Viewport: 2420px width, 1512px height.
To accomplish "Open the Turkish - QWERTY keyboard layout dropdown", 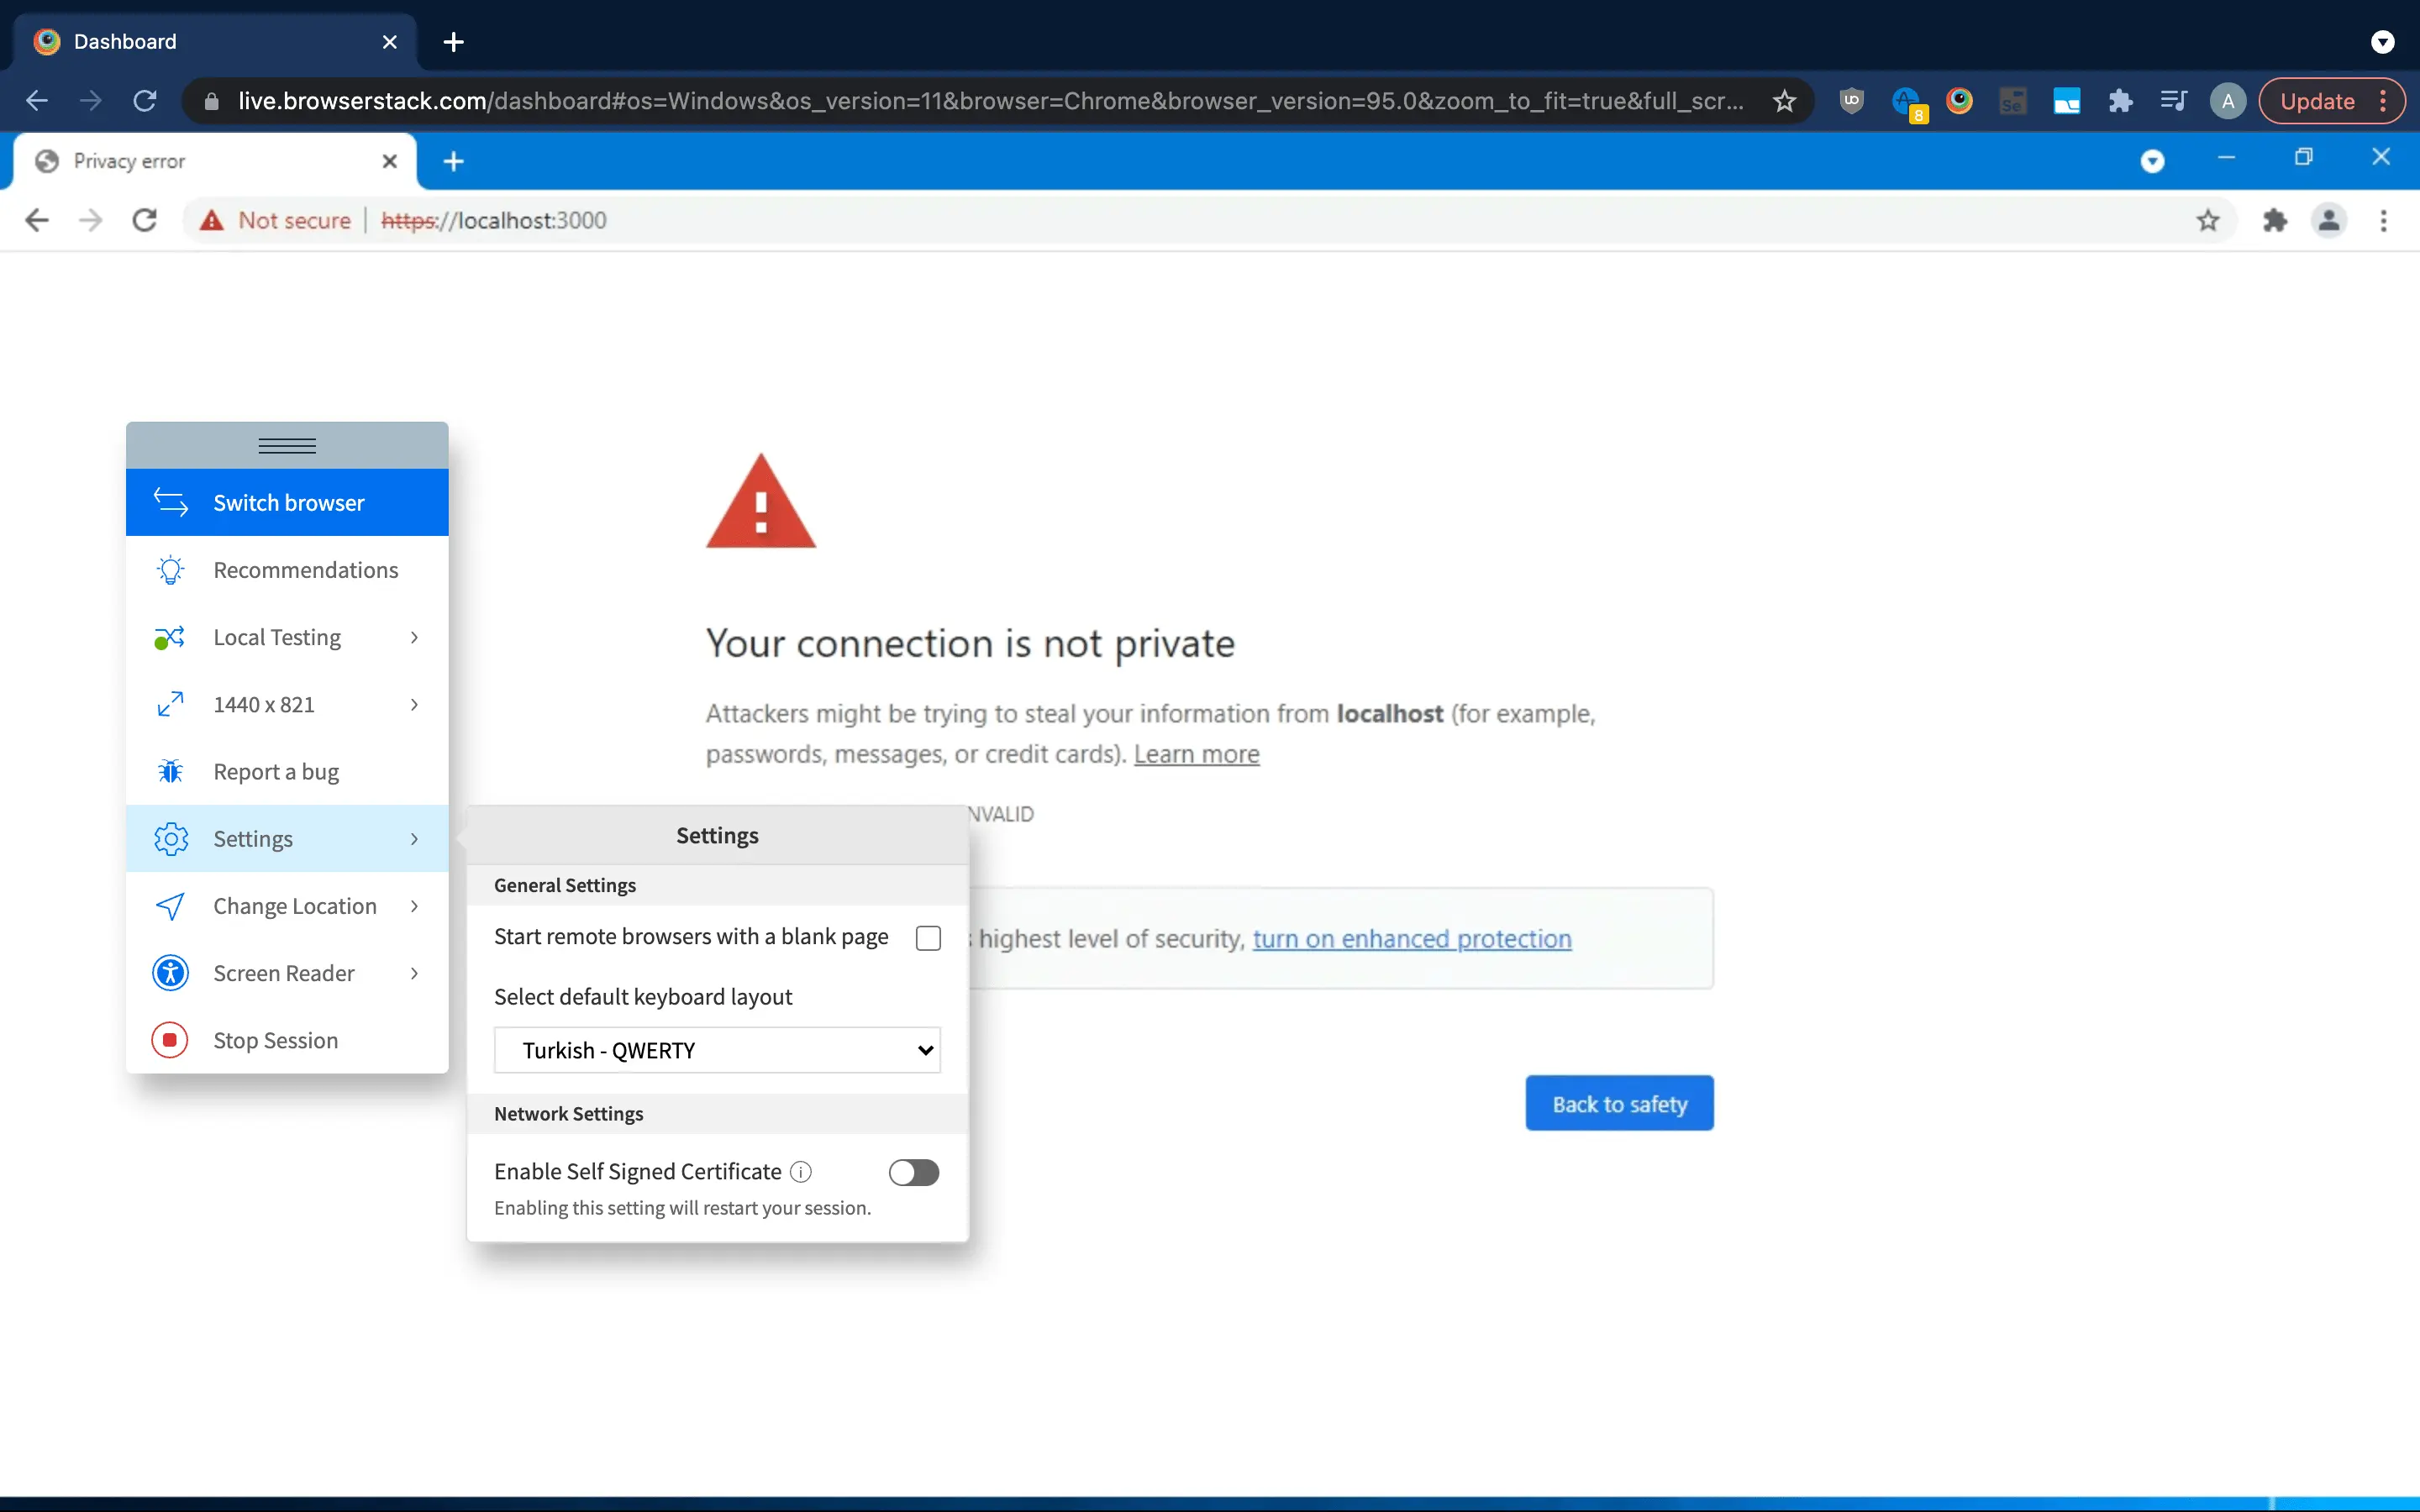I will (x=717, y=1050).
